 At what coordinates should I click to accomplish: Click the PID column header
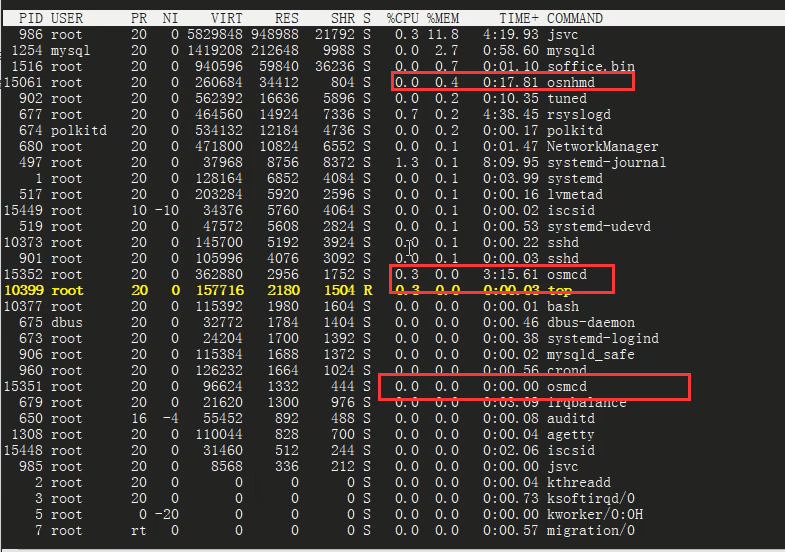31,18
